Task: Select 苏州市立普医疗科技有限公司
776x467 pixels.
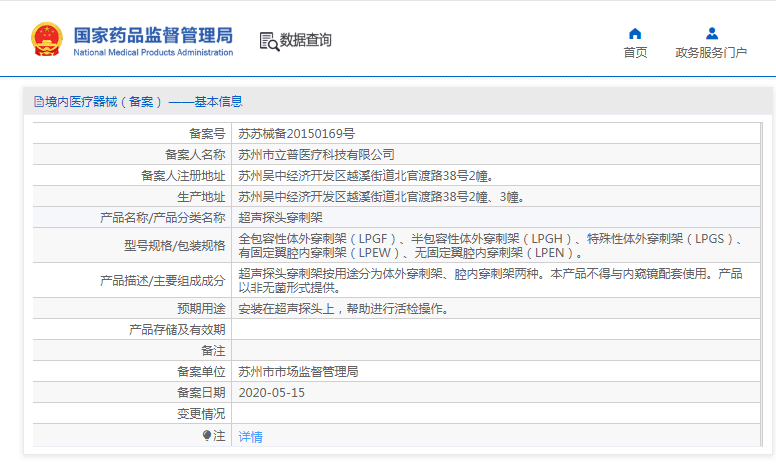Action: point(316,155)
